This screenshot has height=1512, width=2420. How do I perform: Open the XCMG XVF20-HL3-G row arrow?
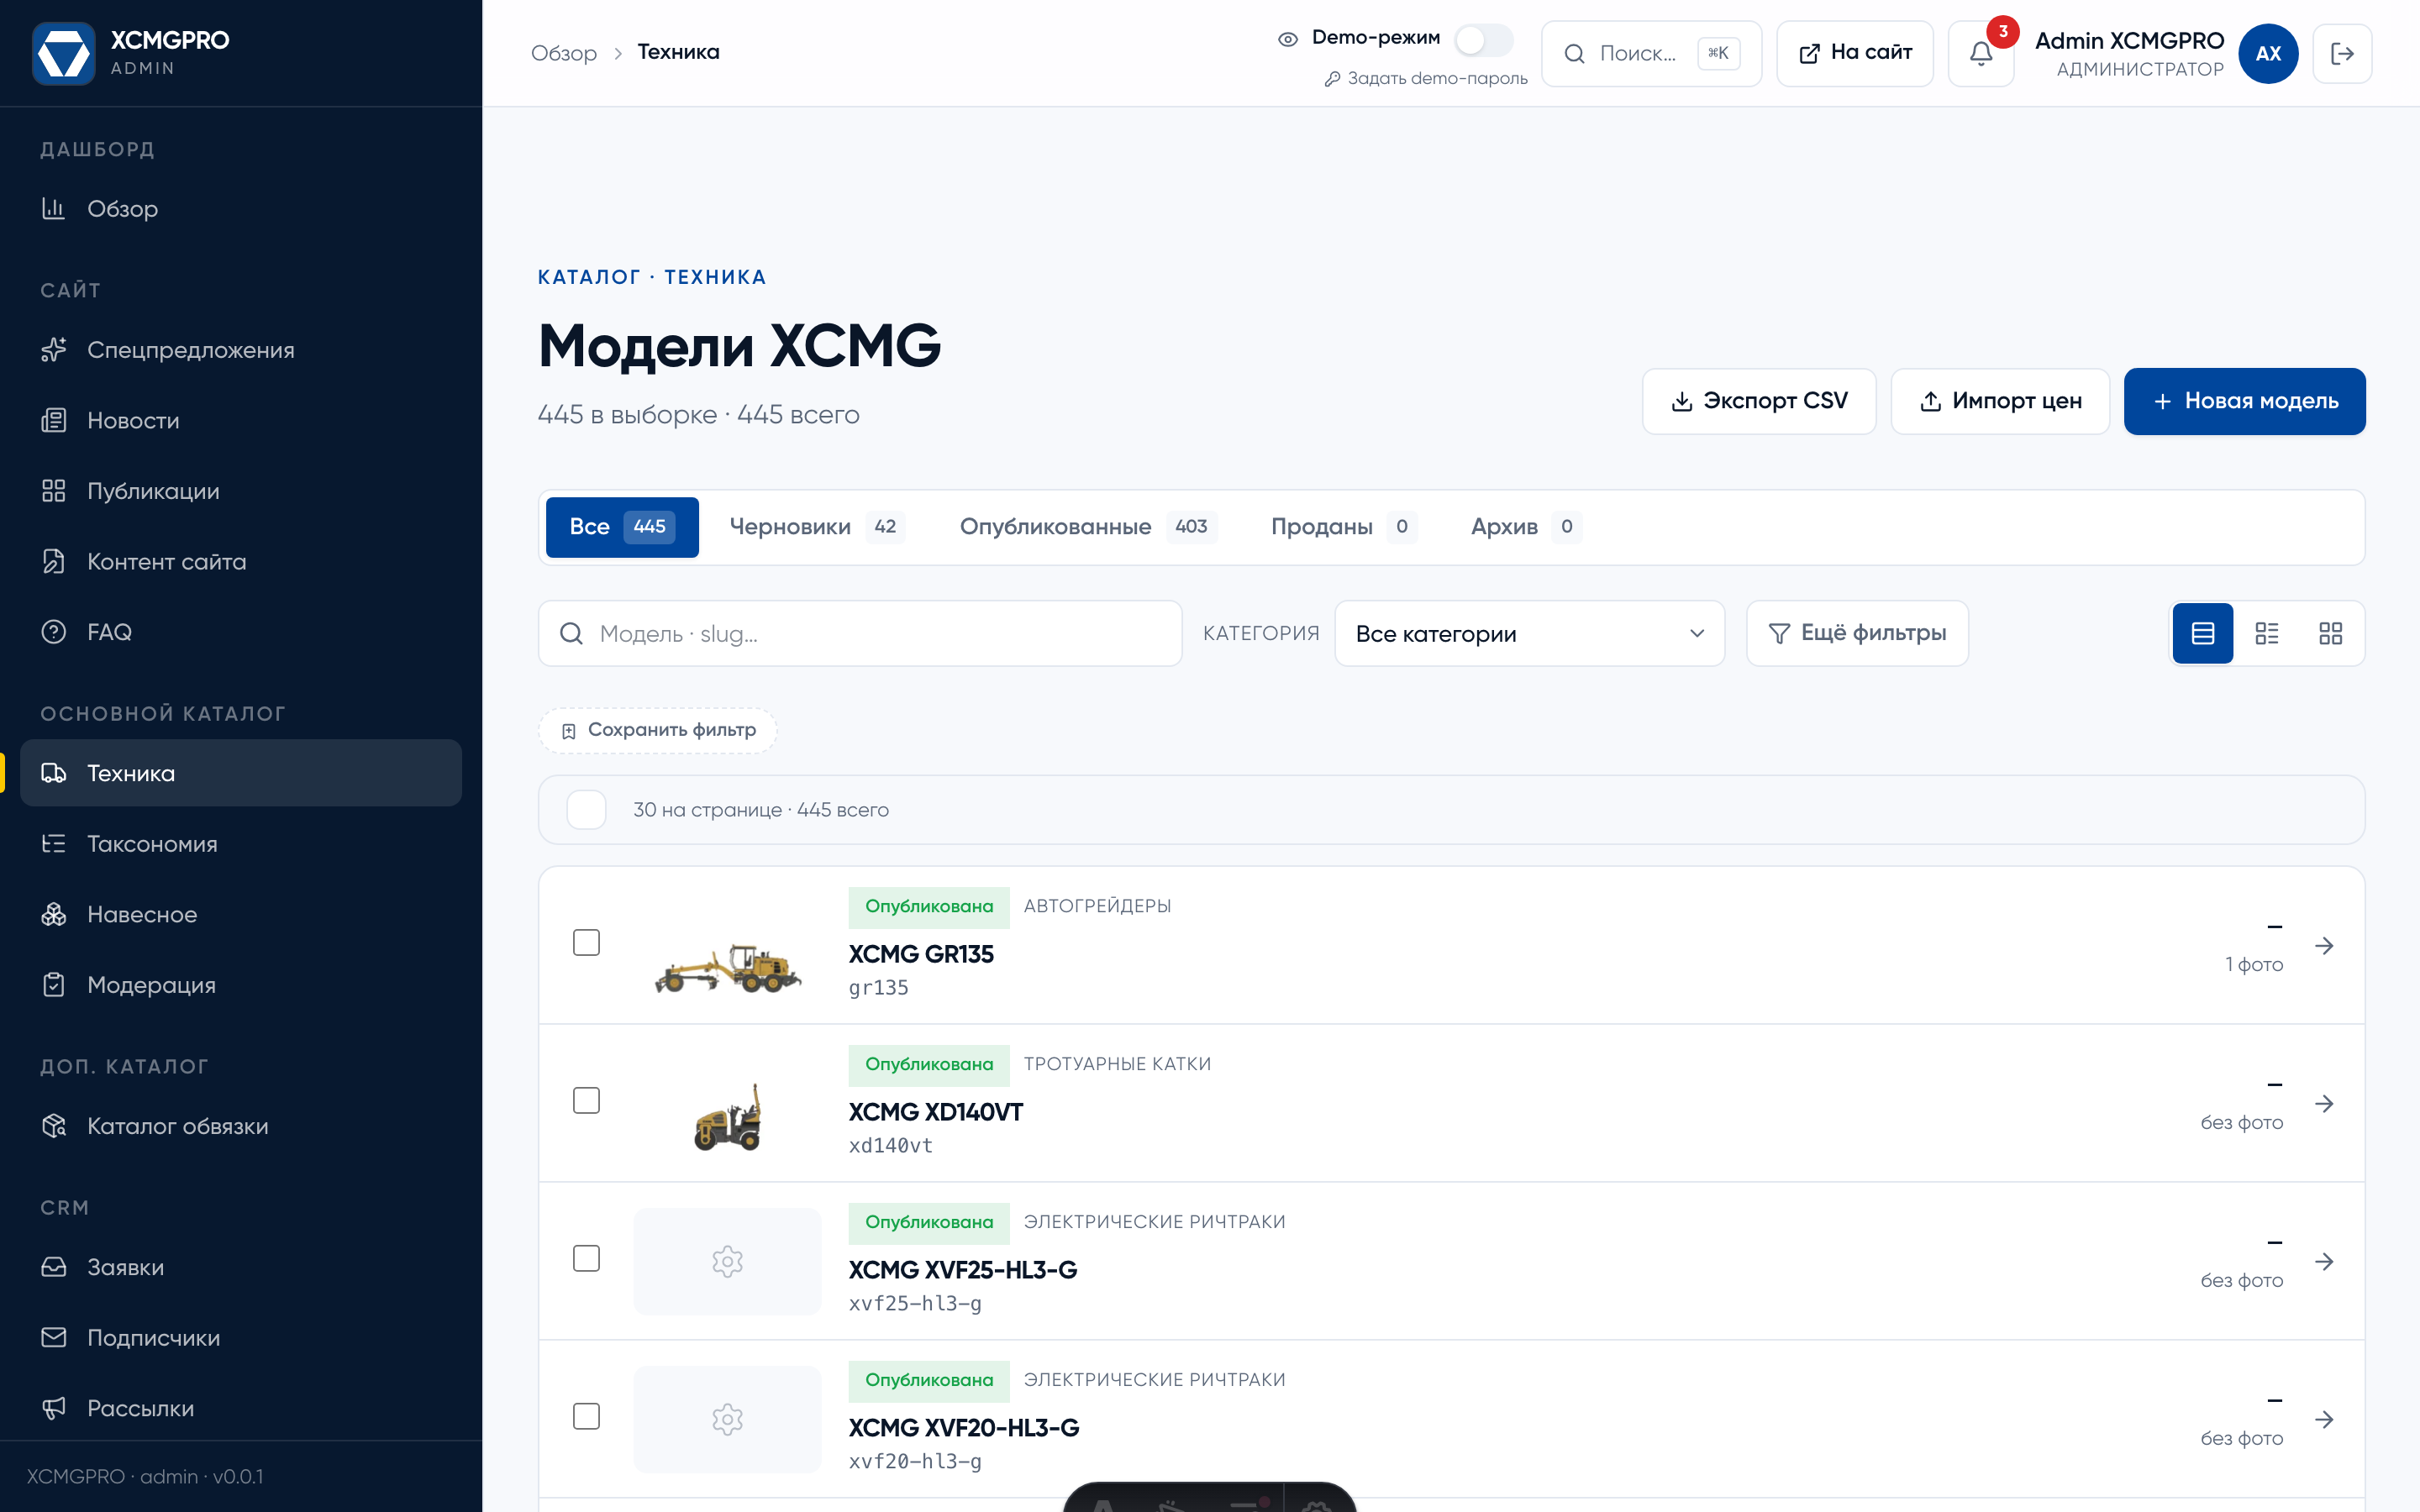pyautogui.click(x=2324, y=1419)
